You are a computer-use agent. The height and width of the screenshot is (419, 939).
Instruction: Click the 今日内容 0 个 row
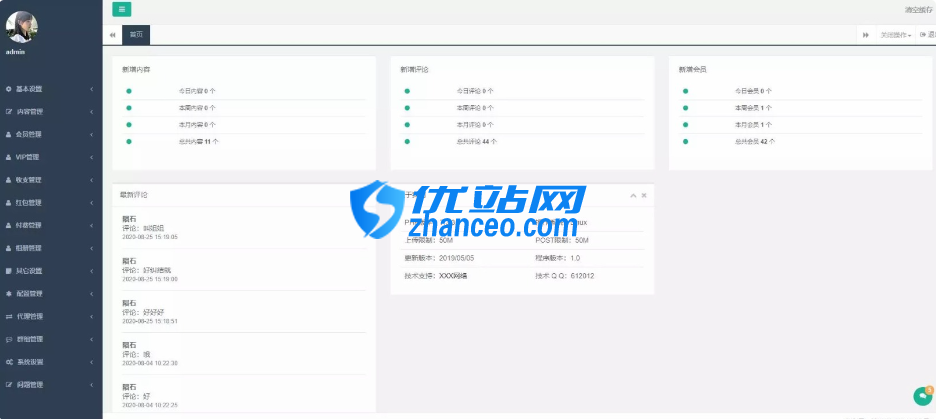tap(244, 91)
